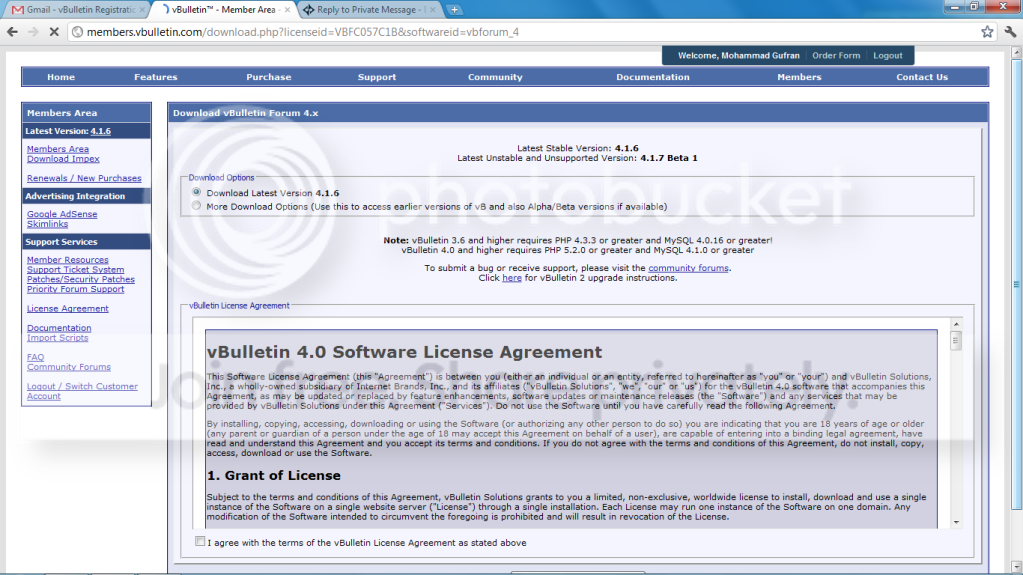Open the Skimlinks link

point(47,224)
